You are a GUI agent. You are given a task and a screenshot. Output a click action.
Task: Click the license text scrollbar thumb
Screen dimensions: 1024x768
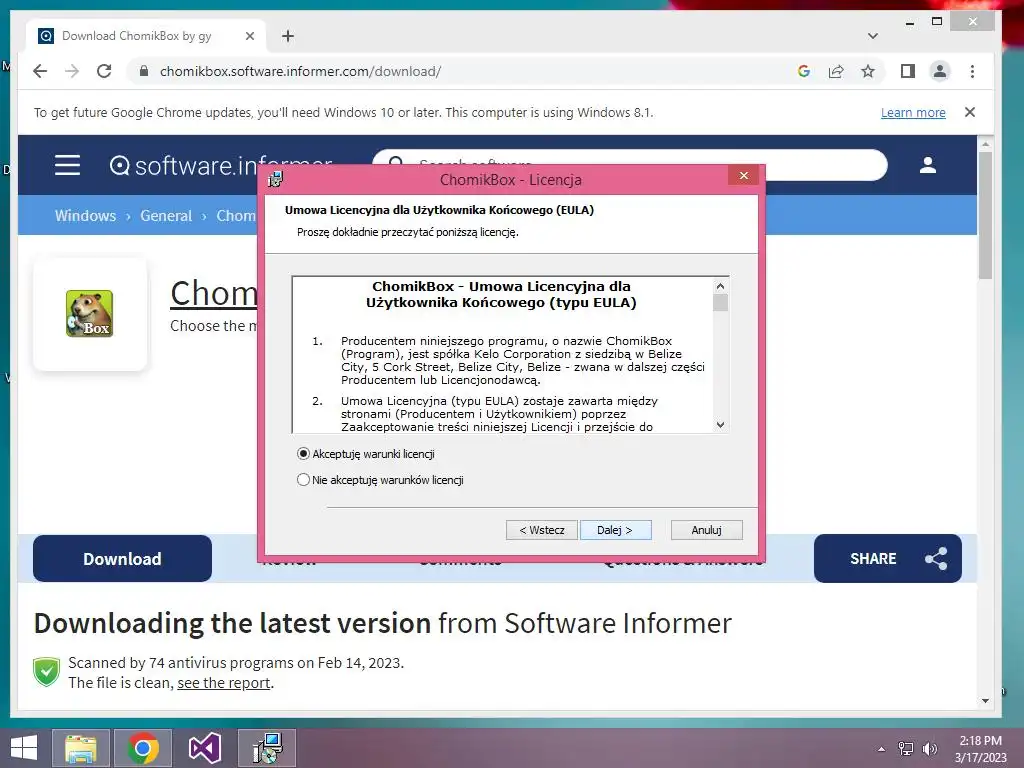(720, 303)
